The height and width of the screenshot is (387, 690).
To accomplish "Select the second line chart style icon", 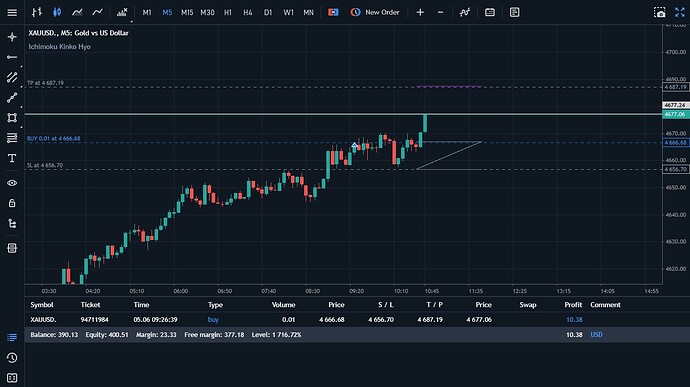I will tap(97, 12).
